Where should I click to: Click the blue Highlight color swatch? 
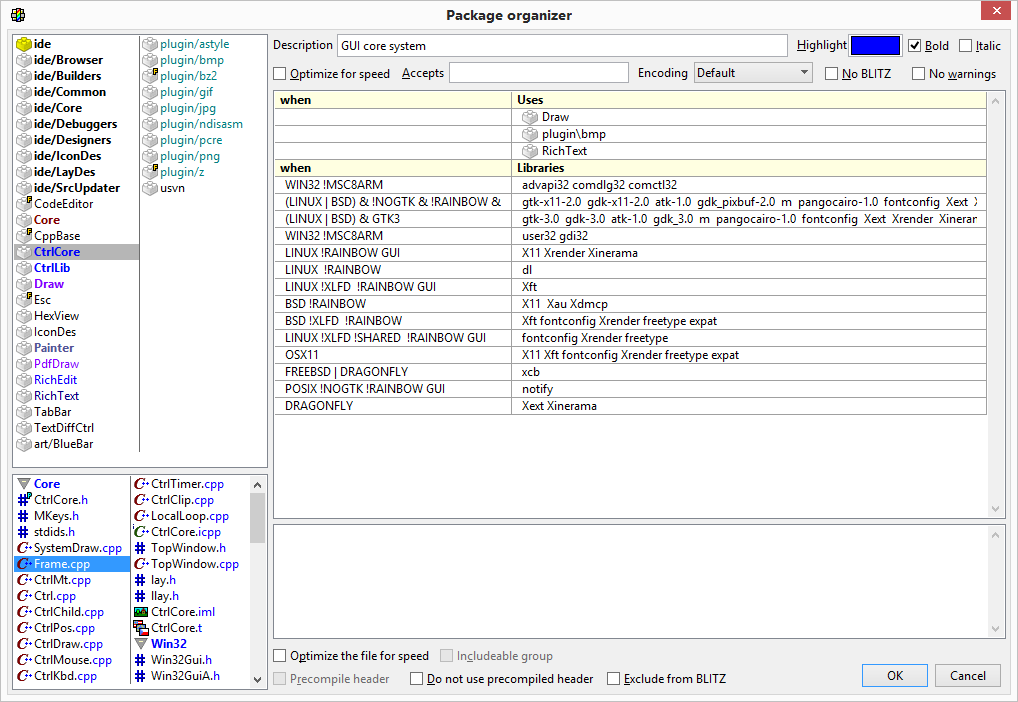[874, 46]
